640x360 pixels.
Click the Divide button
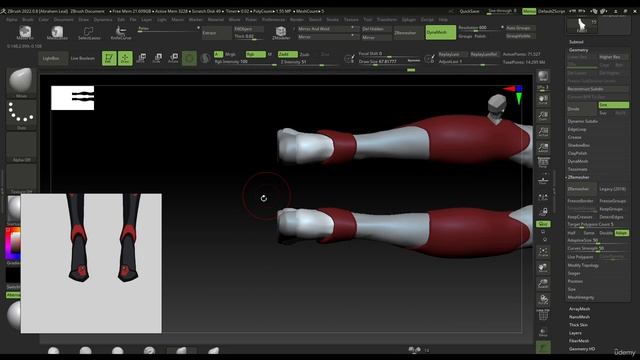[x=582, y=109]
